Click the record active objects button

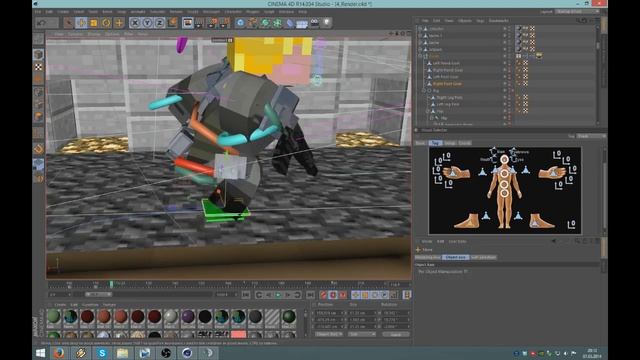coord(324,295)
